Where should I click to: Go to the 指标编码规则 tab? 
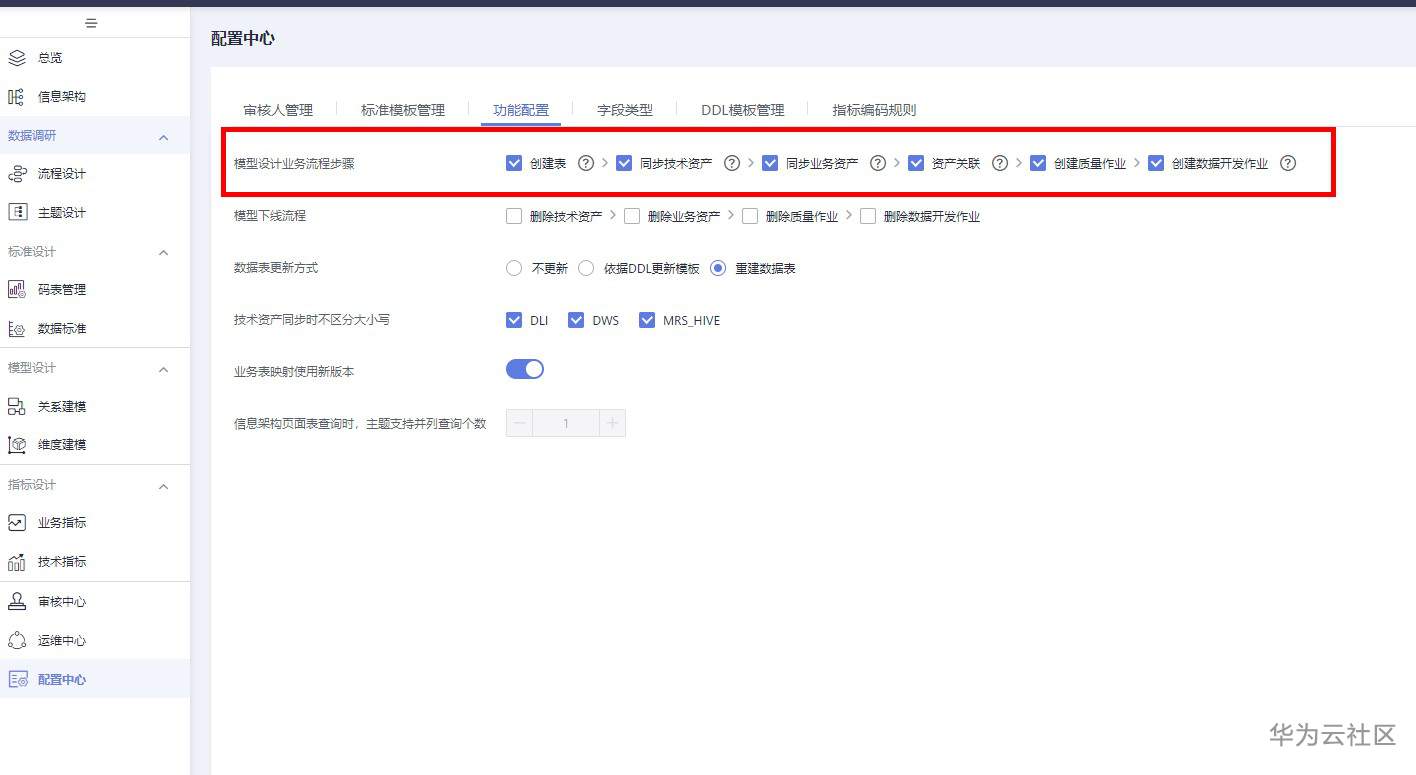pos(874,110)
